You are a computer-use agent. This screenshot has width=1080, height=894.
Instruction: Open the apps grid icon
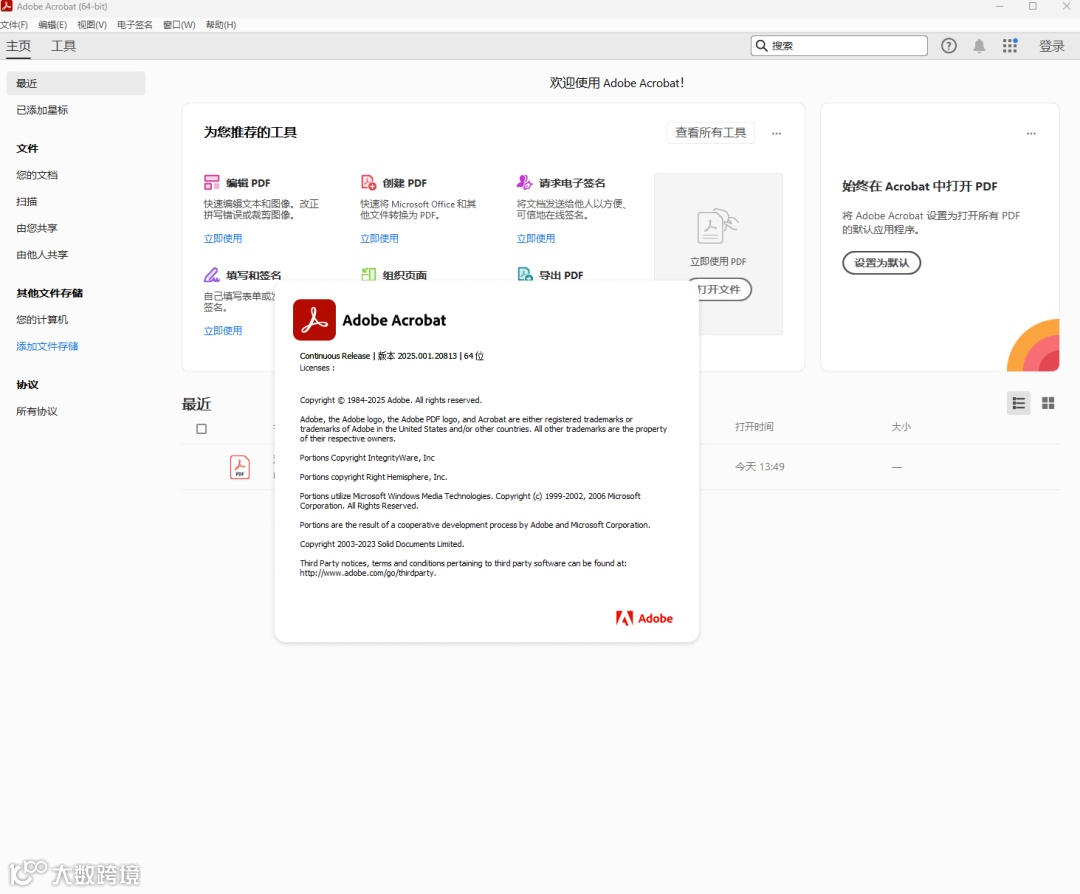(1010, 45)
